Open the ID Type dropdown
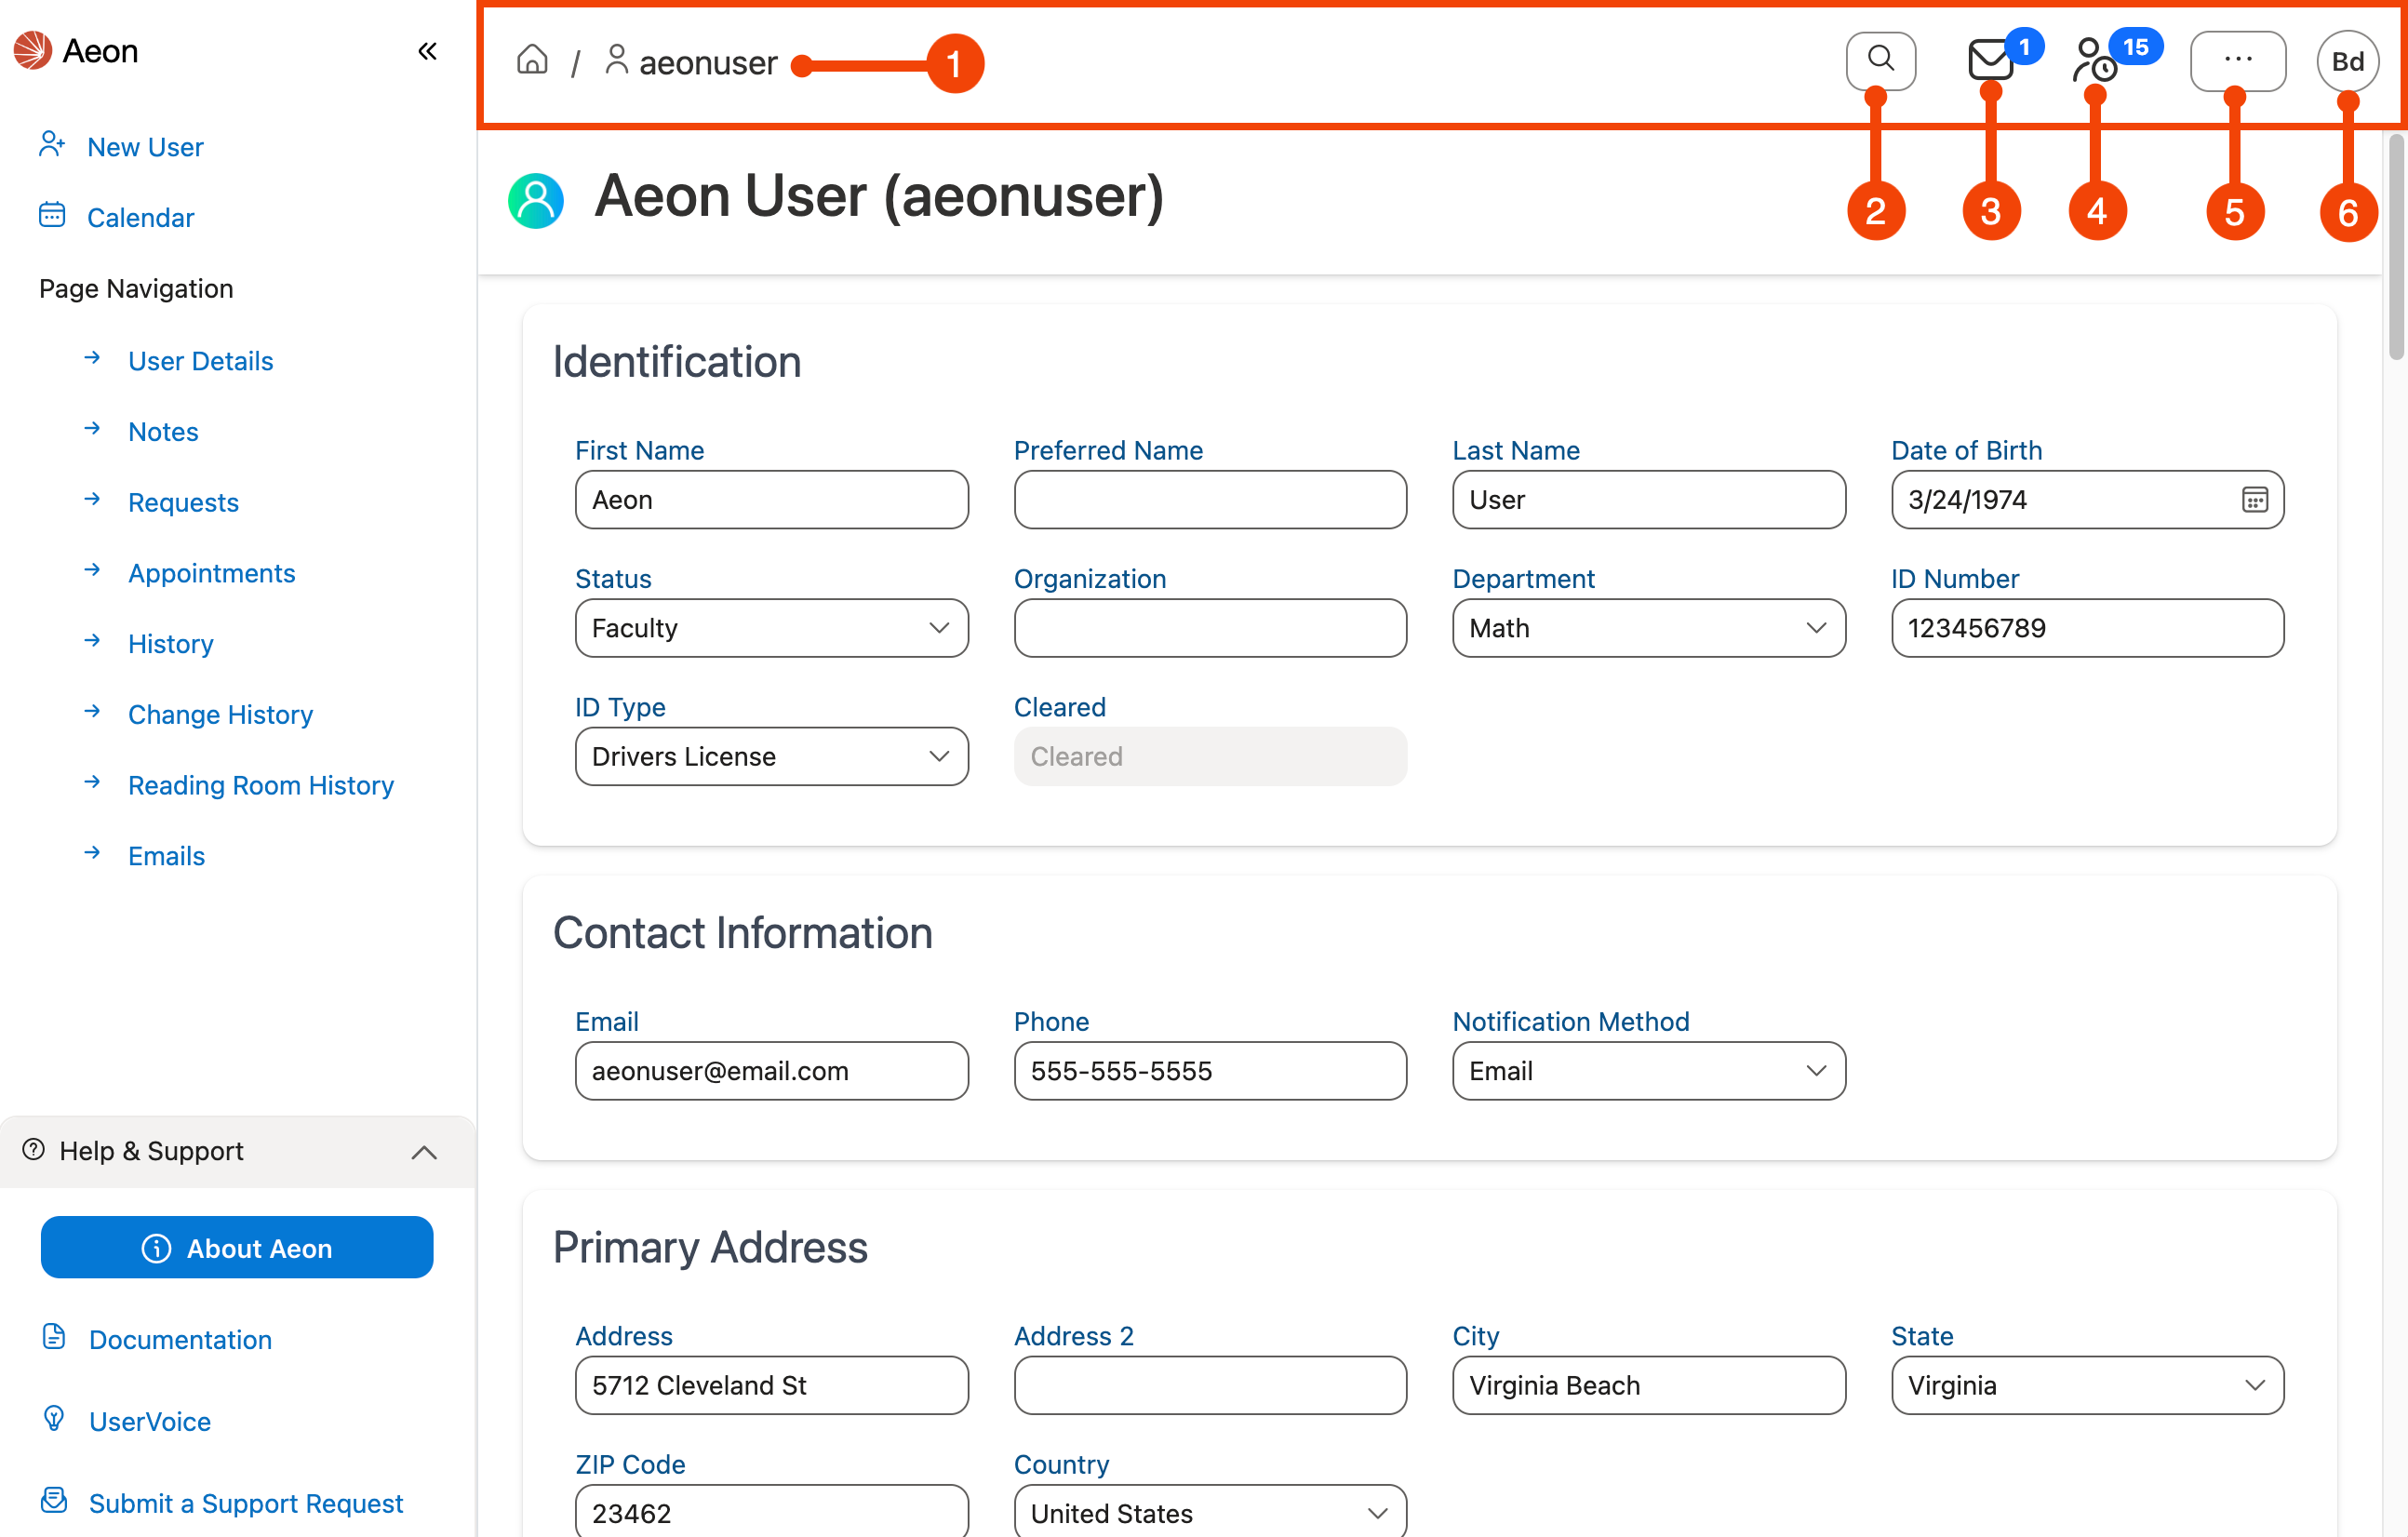 (x=771, y=757)
